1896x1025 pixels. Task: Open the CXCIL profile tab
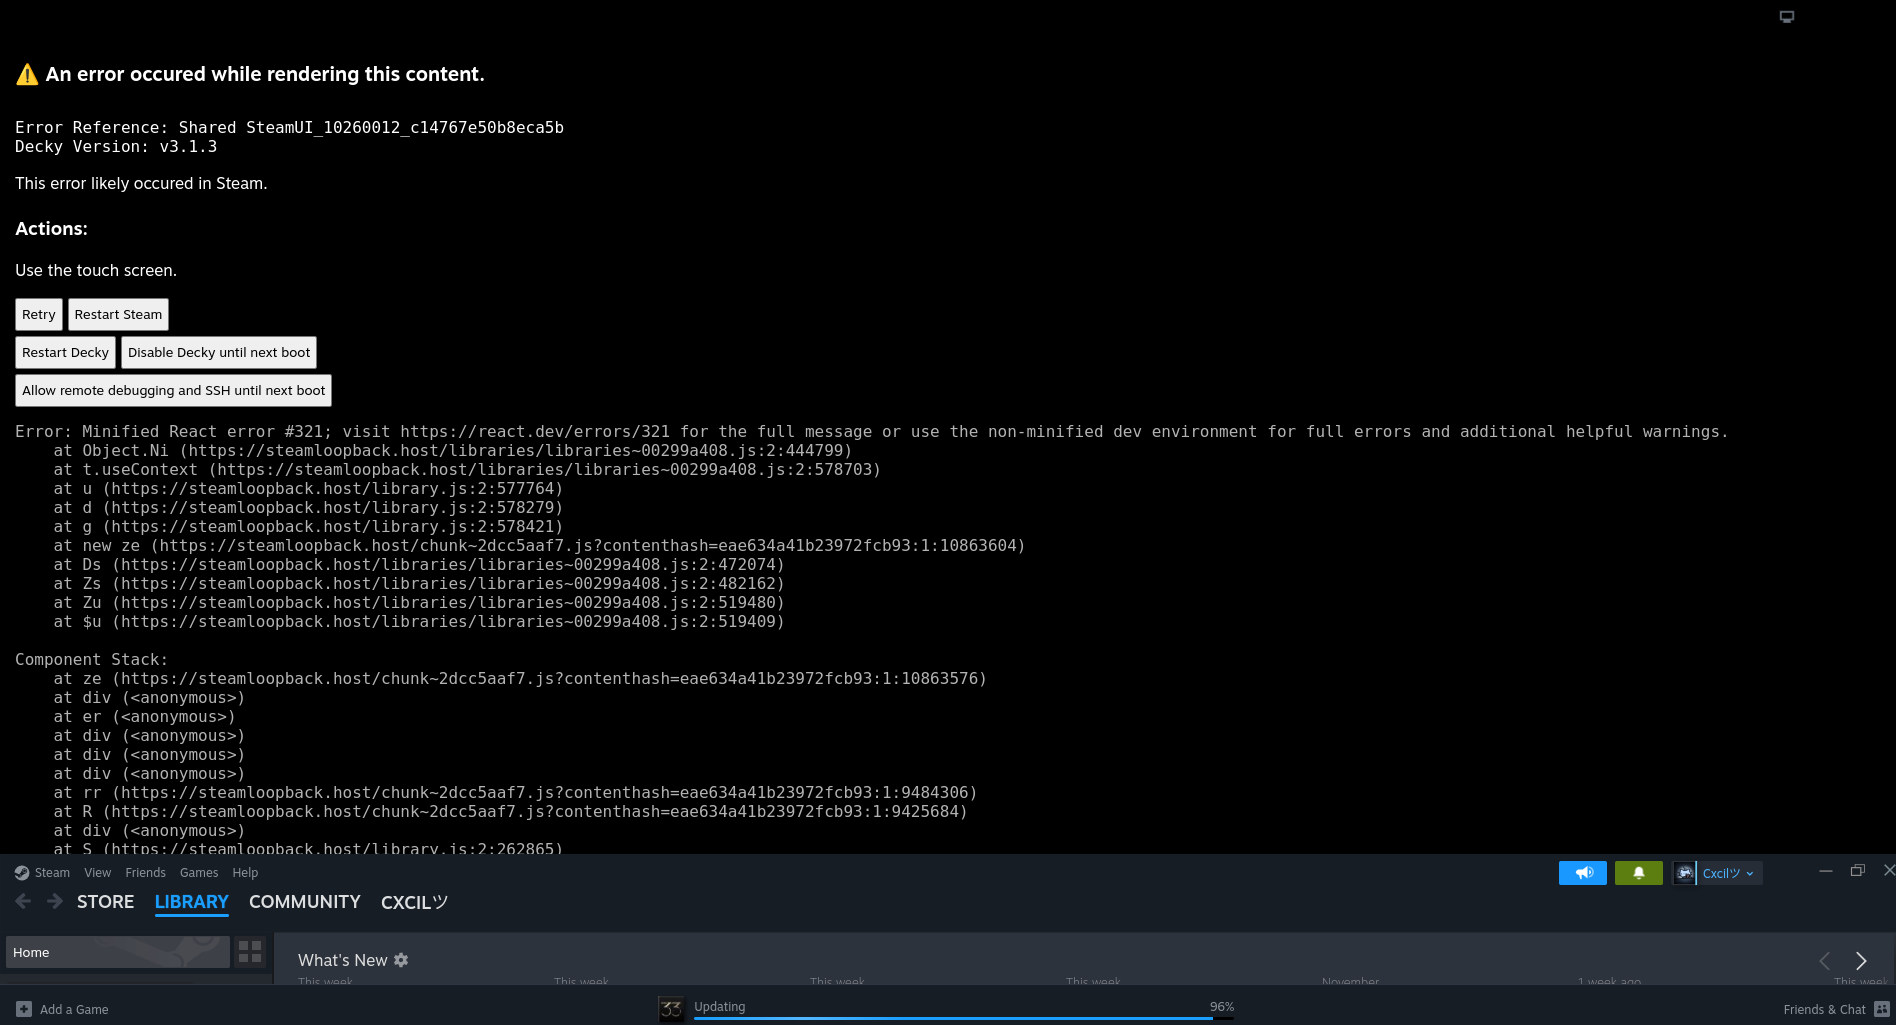pyautogui.click(x=414, y=902)
